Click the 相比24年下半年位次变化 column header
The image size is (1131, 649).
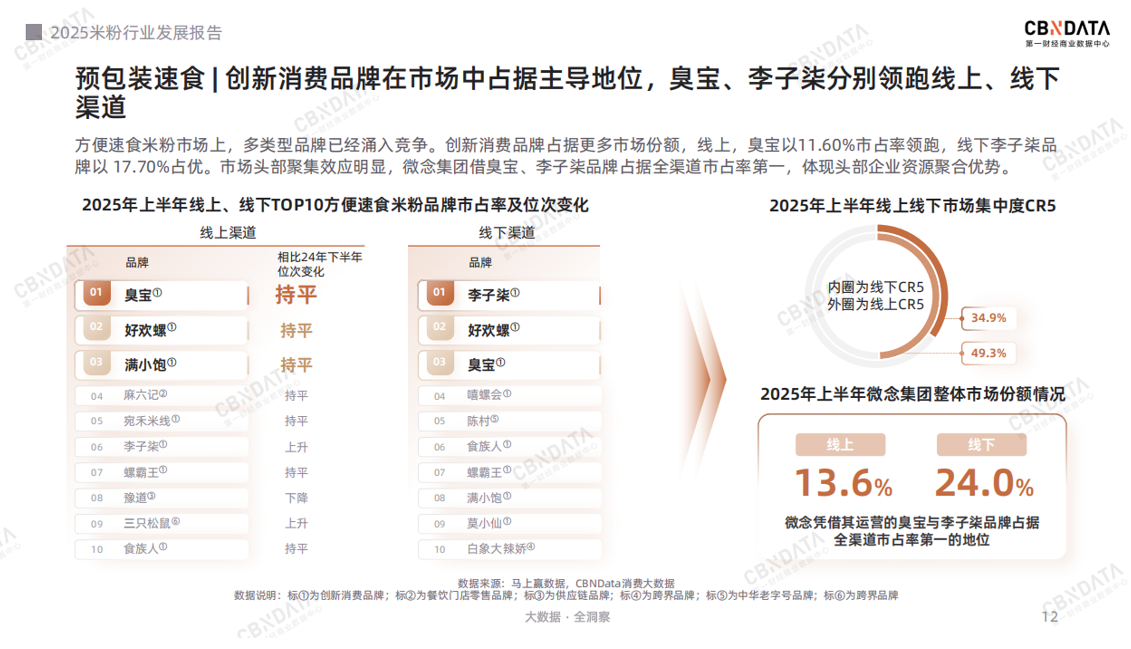[x=320, y=264]
